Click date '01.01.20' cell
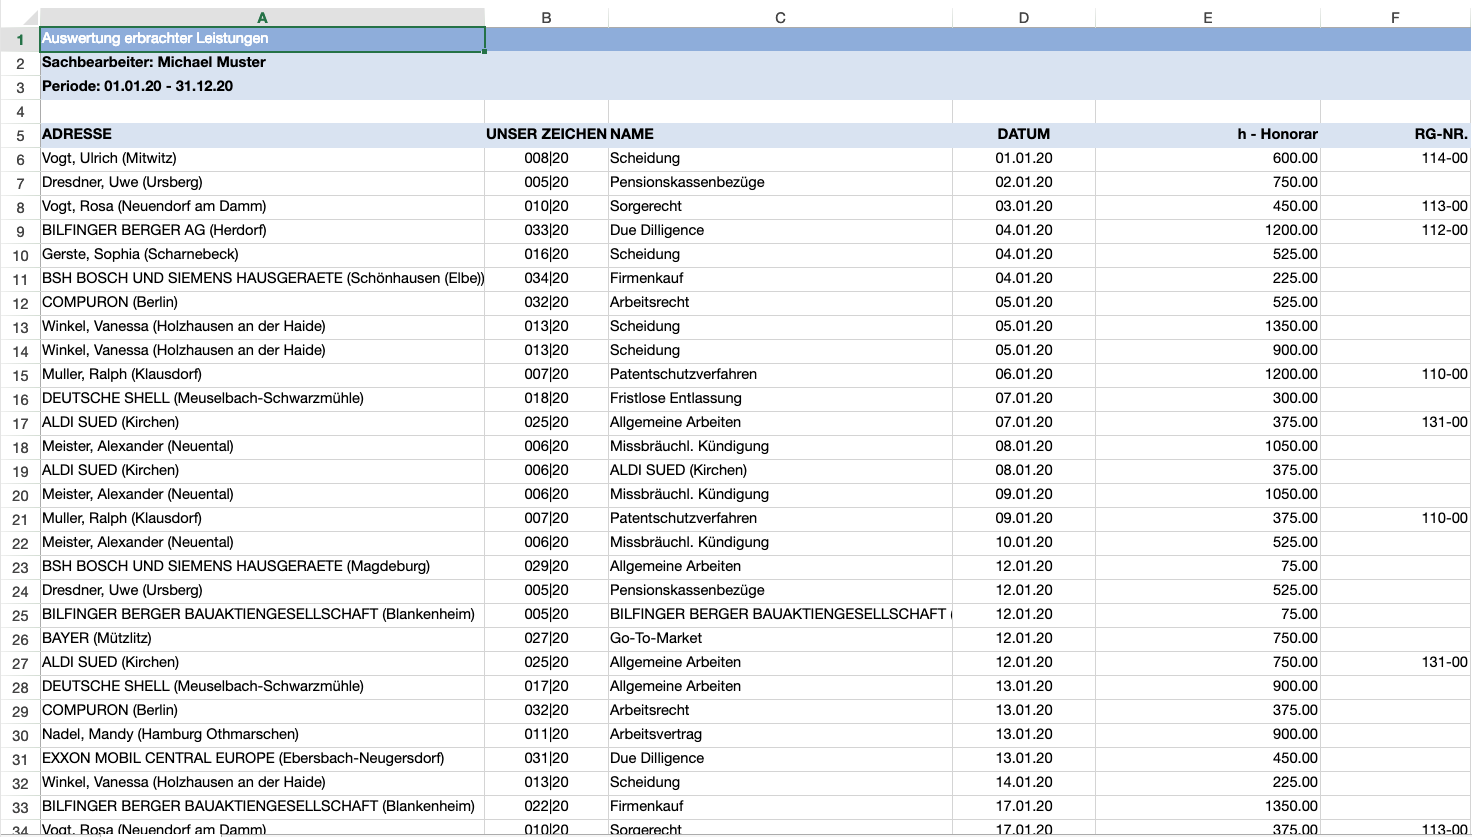 [1023, 159]
